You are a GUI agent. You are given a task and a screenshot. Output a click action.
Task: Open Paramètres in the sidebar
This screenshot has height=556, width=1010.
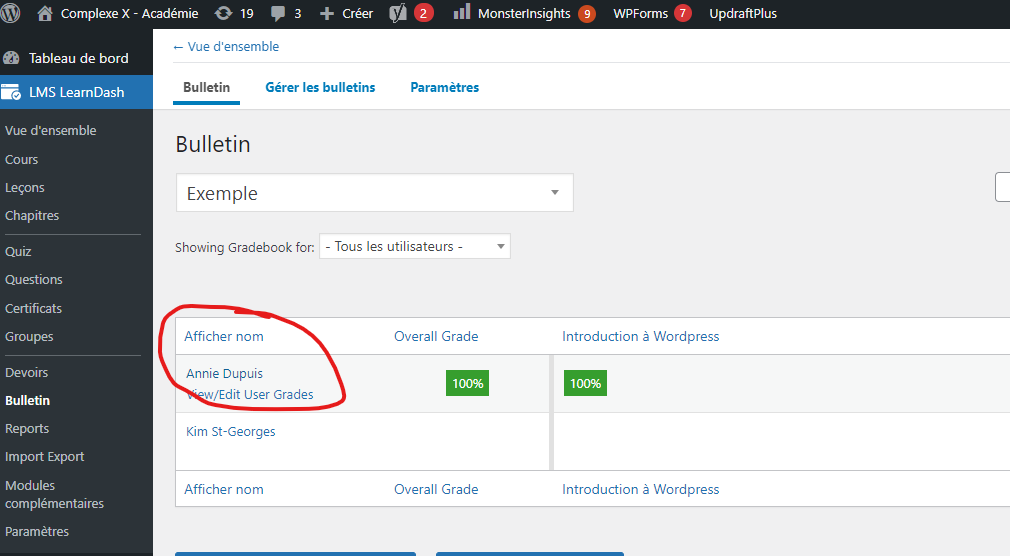37,532
